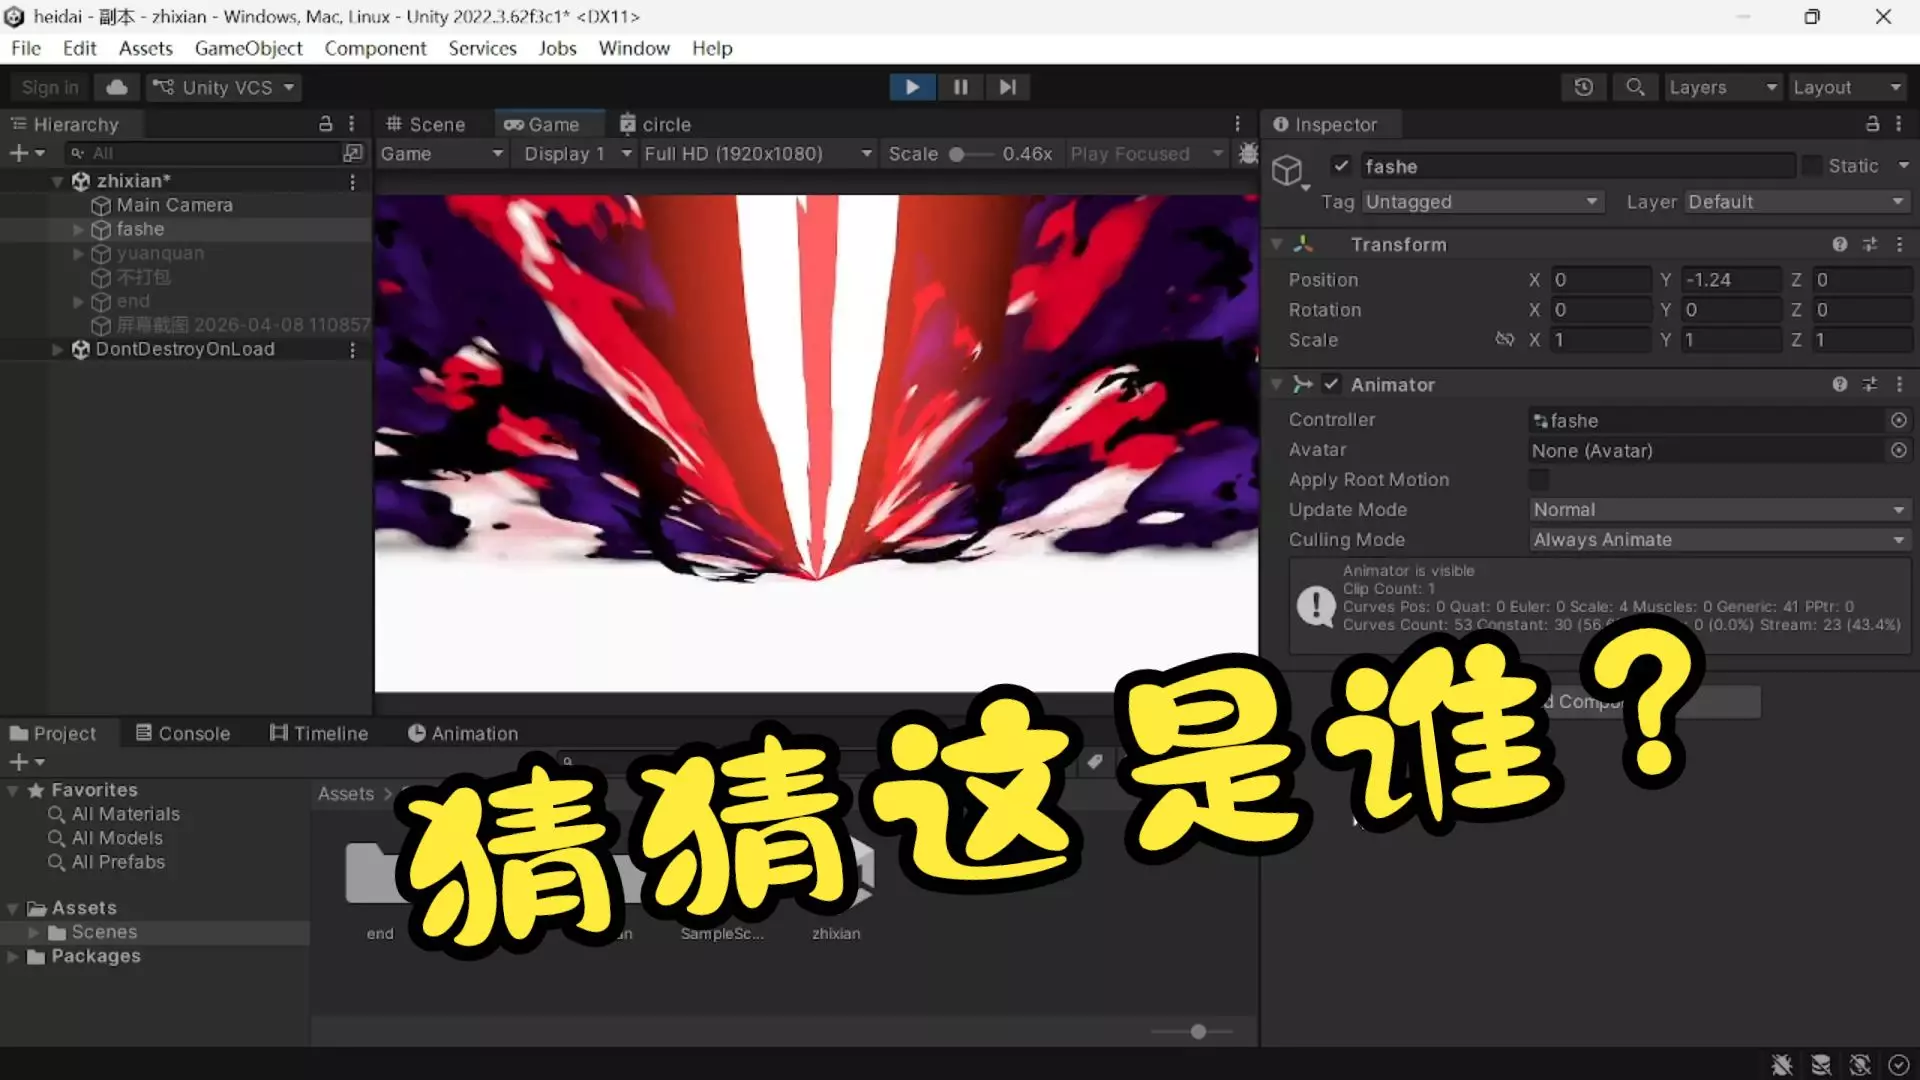Click the Step frame button

pyautogui.click(x=1007, y=87)
